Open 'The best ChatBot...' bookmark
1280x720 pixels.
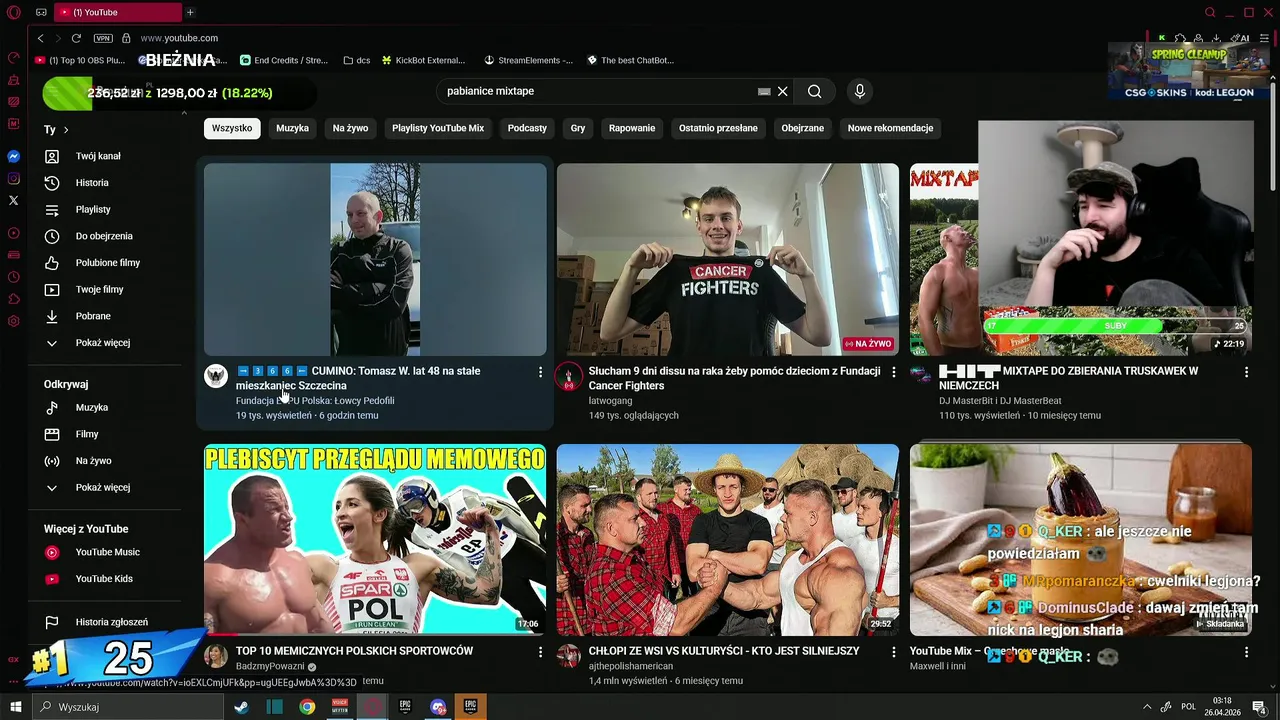(630, 60)
